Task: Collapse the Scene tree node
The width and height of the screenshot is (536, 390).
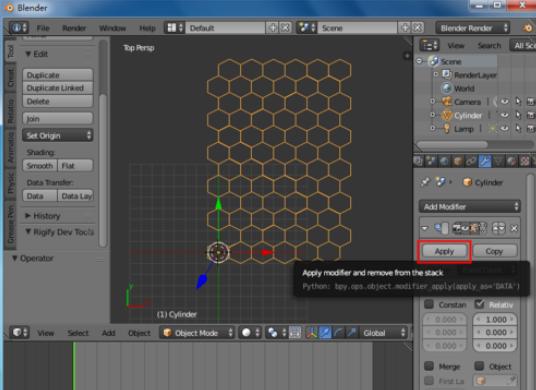Action: tap(419, 61)
